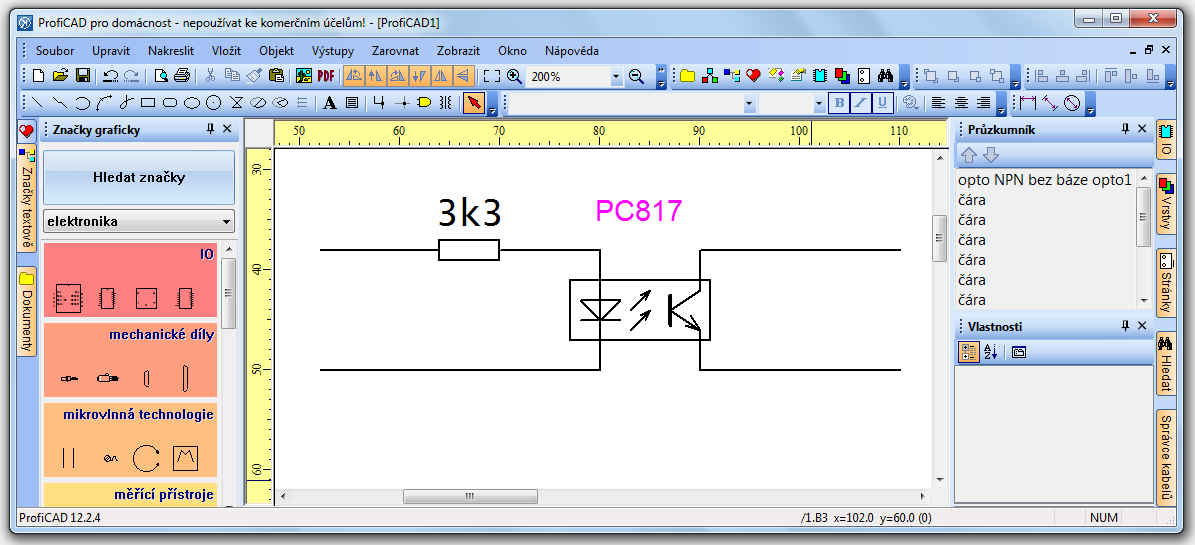
Task: Open the font size dropdown
Action: point(819,103)
